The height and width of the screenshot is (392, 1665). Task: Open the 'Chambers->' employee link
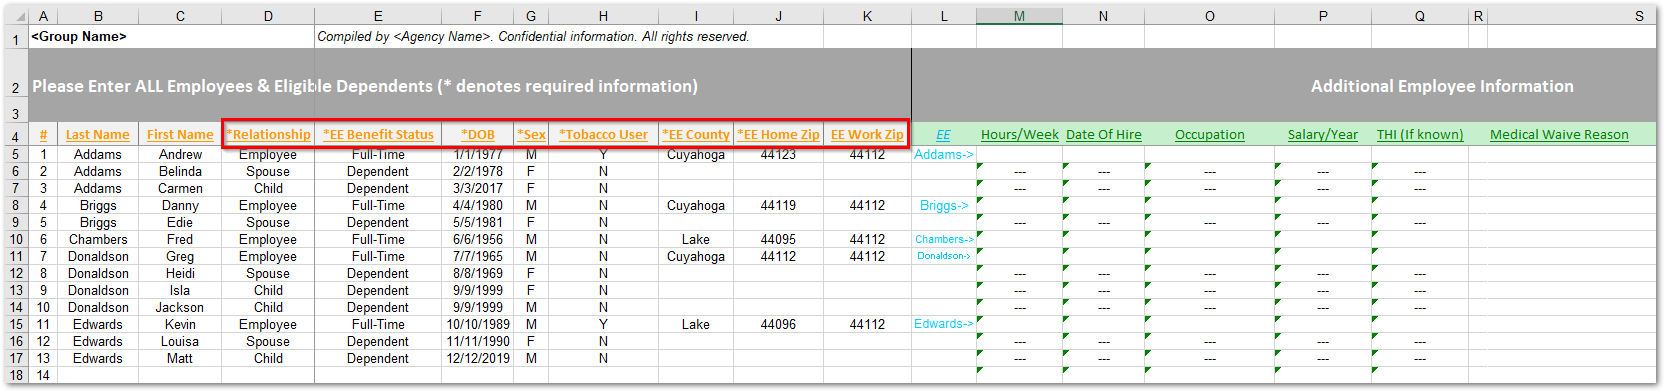(943, 239)
